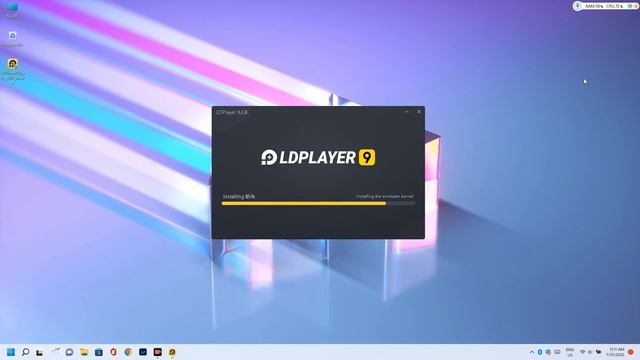Open the dark blue Lightroom-style taskbar app
Screen dimensions: 640x360
(x=143, y=352)
